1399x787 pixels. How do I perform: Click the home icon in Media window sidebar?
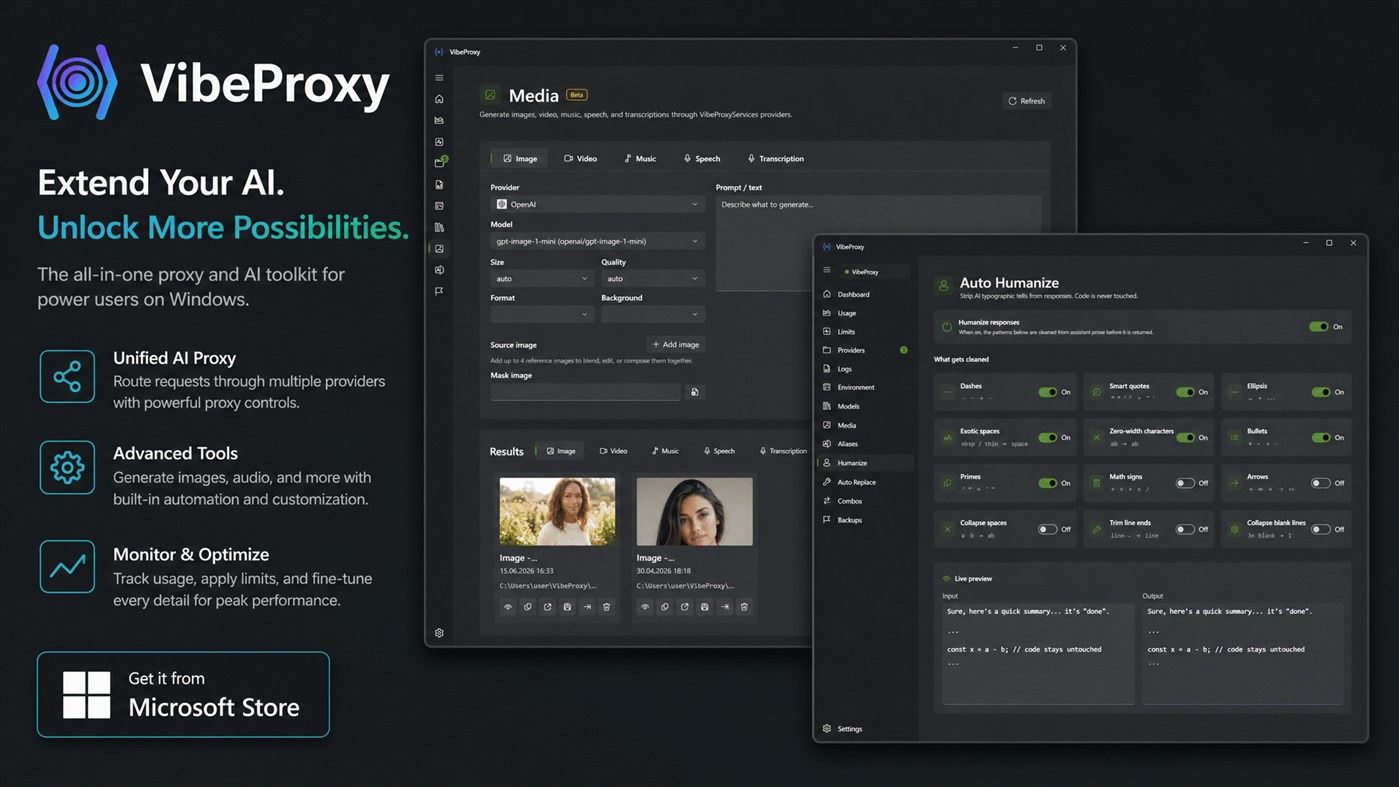pyautogui.click(x=439, y=99)
